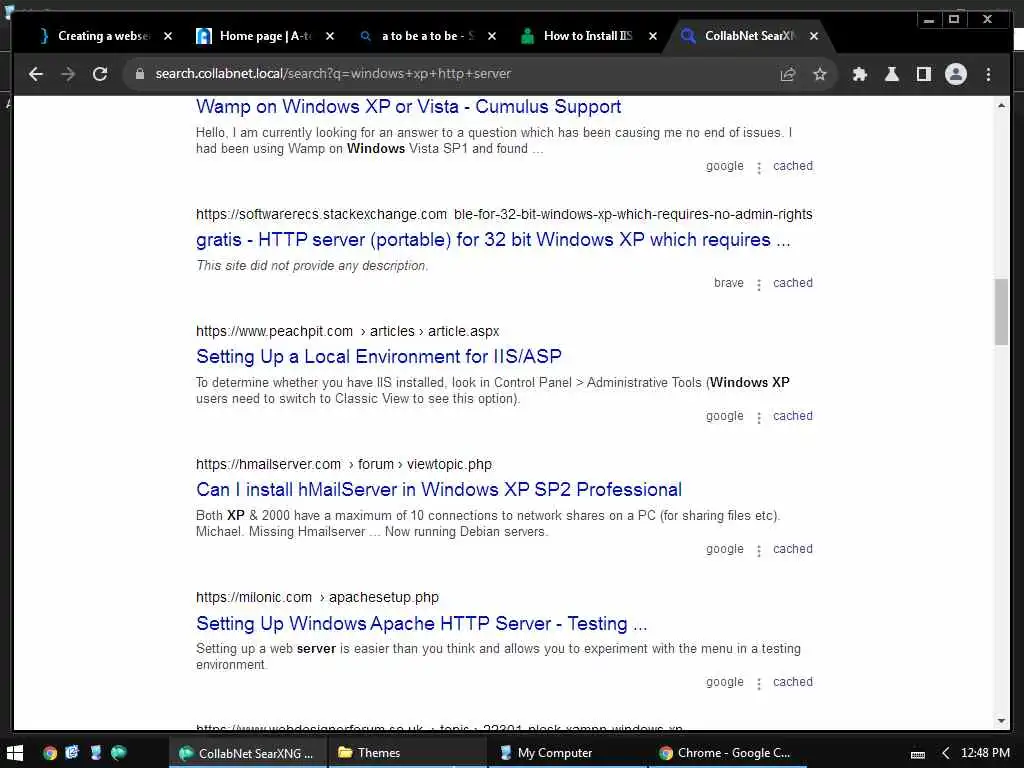Click the lock icon in the address bar
1024x768 pixels.
click(x=139, y=74)
